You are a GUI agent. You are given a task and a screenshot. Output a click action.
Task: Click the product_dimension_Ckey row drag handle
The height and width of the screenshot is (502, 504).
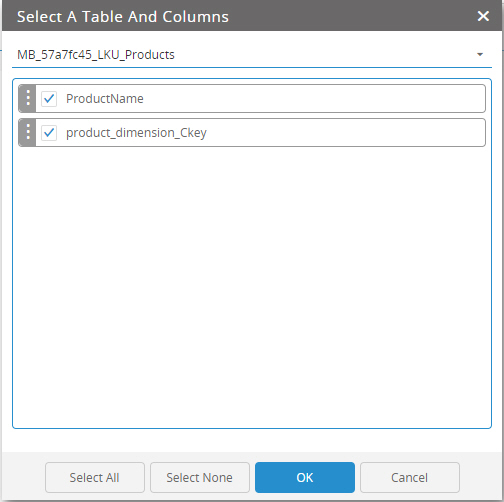coord(28,132)
